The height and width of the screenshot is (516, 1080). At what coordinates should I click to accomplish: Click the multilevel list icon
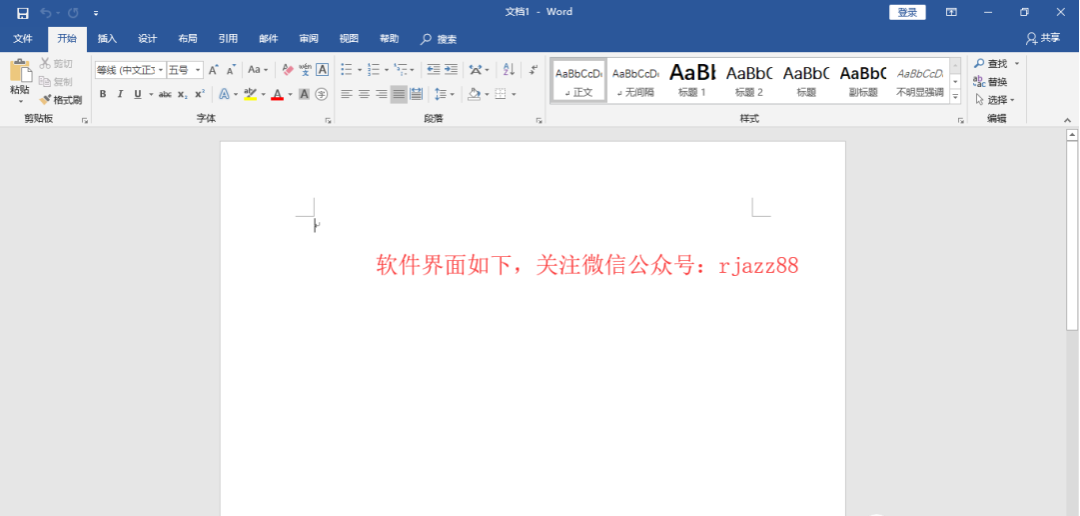(401, 70)
